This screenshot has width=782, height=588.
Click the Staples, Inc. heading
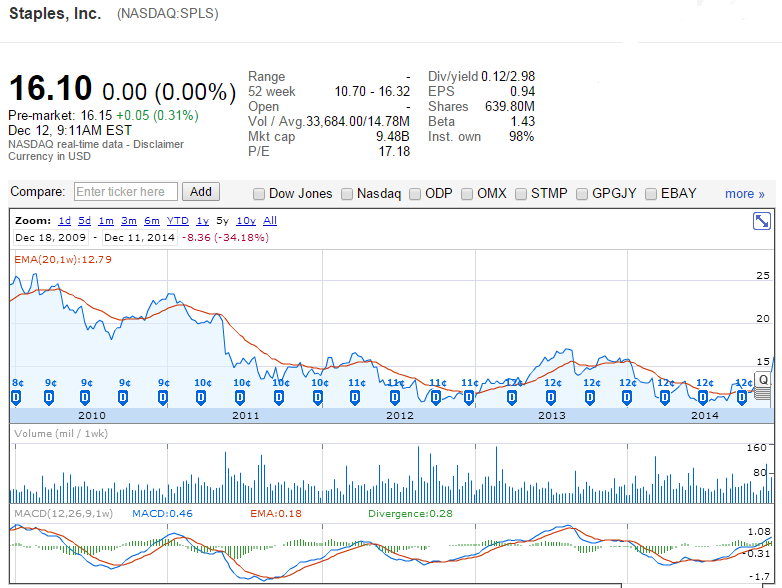point(55,13)
